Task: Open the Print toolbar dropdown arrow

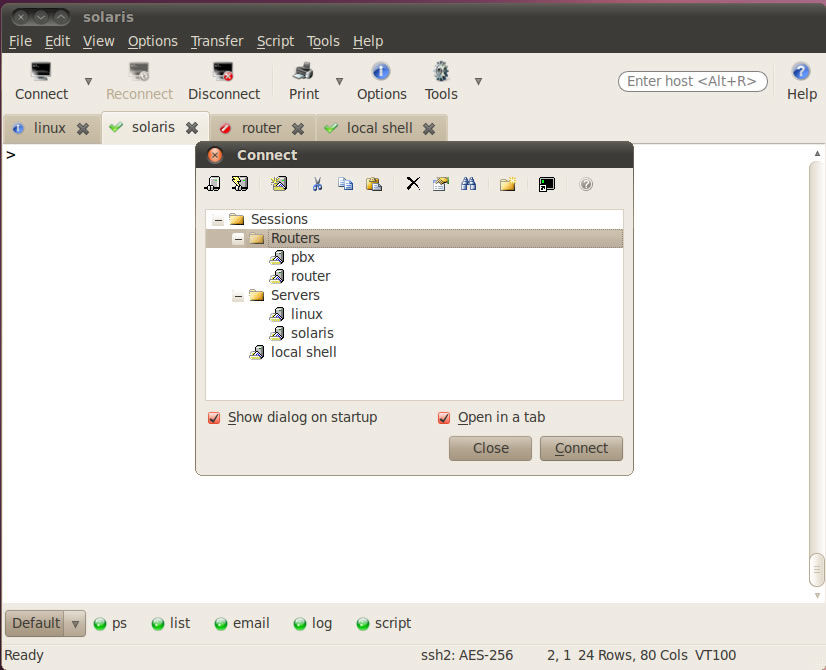Action: pyautogui.click(x=339, y=81)
